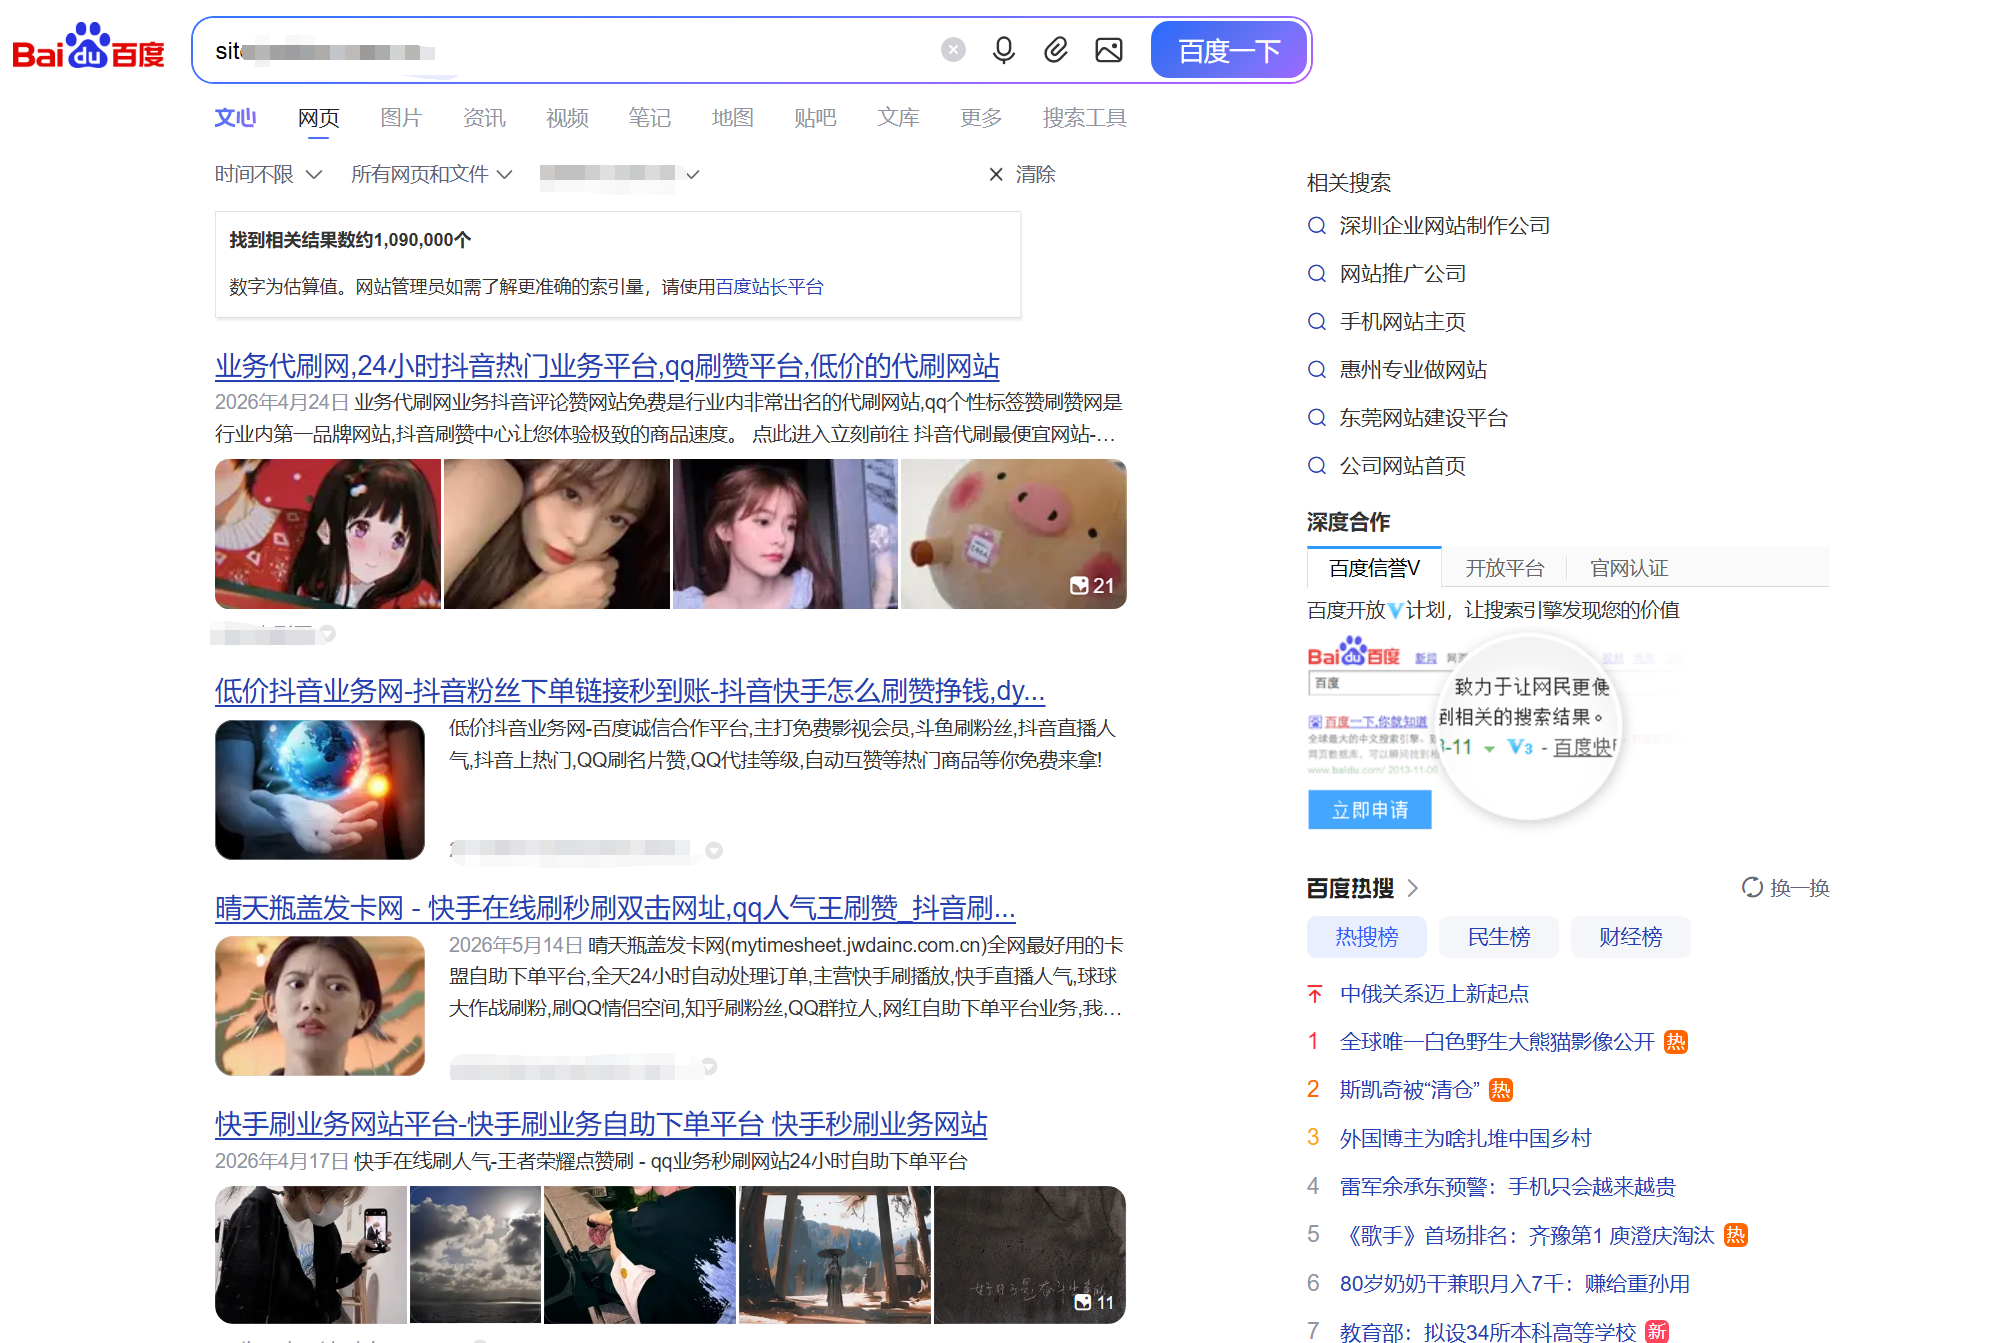The height and width of the screenshot is (1343, 2008).
Task: Open hot search 外国博主为啥扎堆中国乡村
Action: point(1465,1138)
